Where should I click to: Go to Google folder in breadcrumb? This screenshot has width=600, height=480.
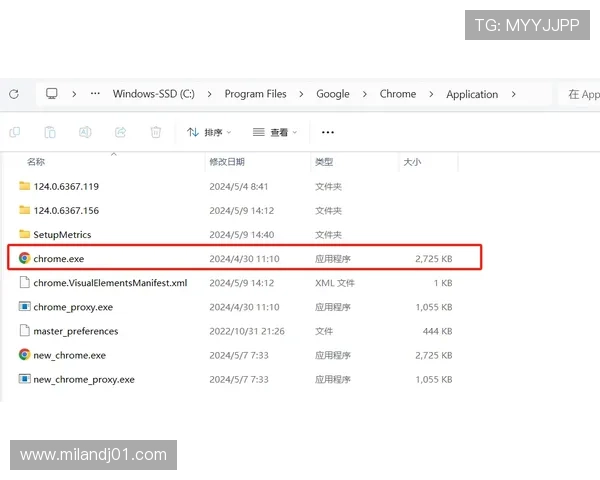(333, 94)
